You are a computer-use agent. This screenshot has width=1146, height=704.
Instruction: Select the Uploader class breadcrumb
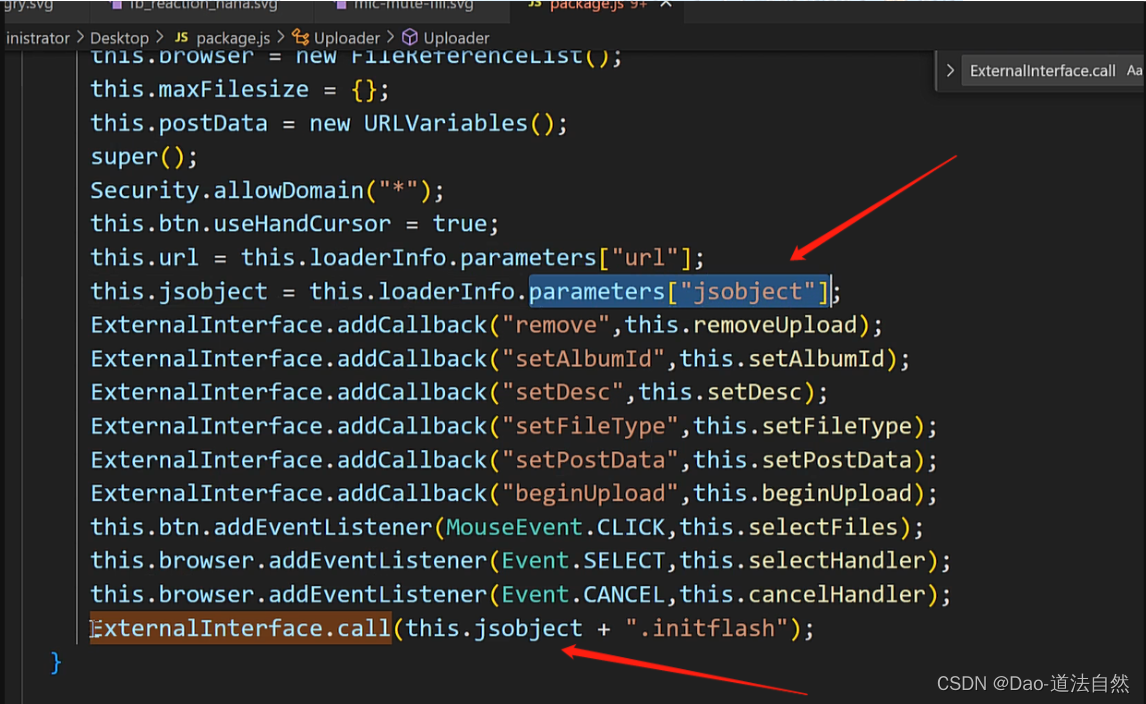click(347, 38)
